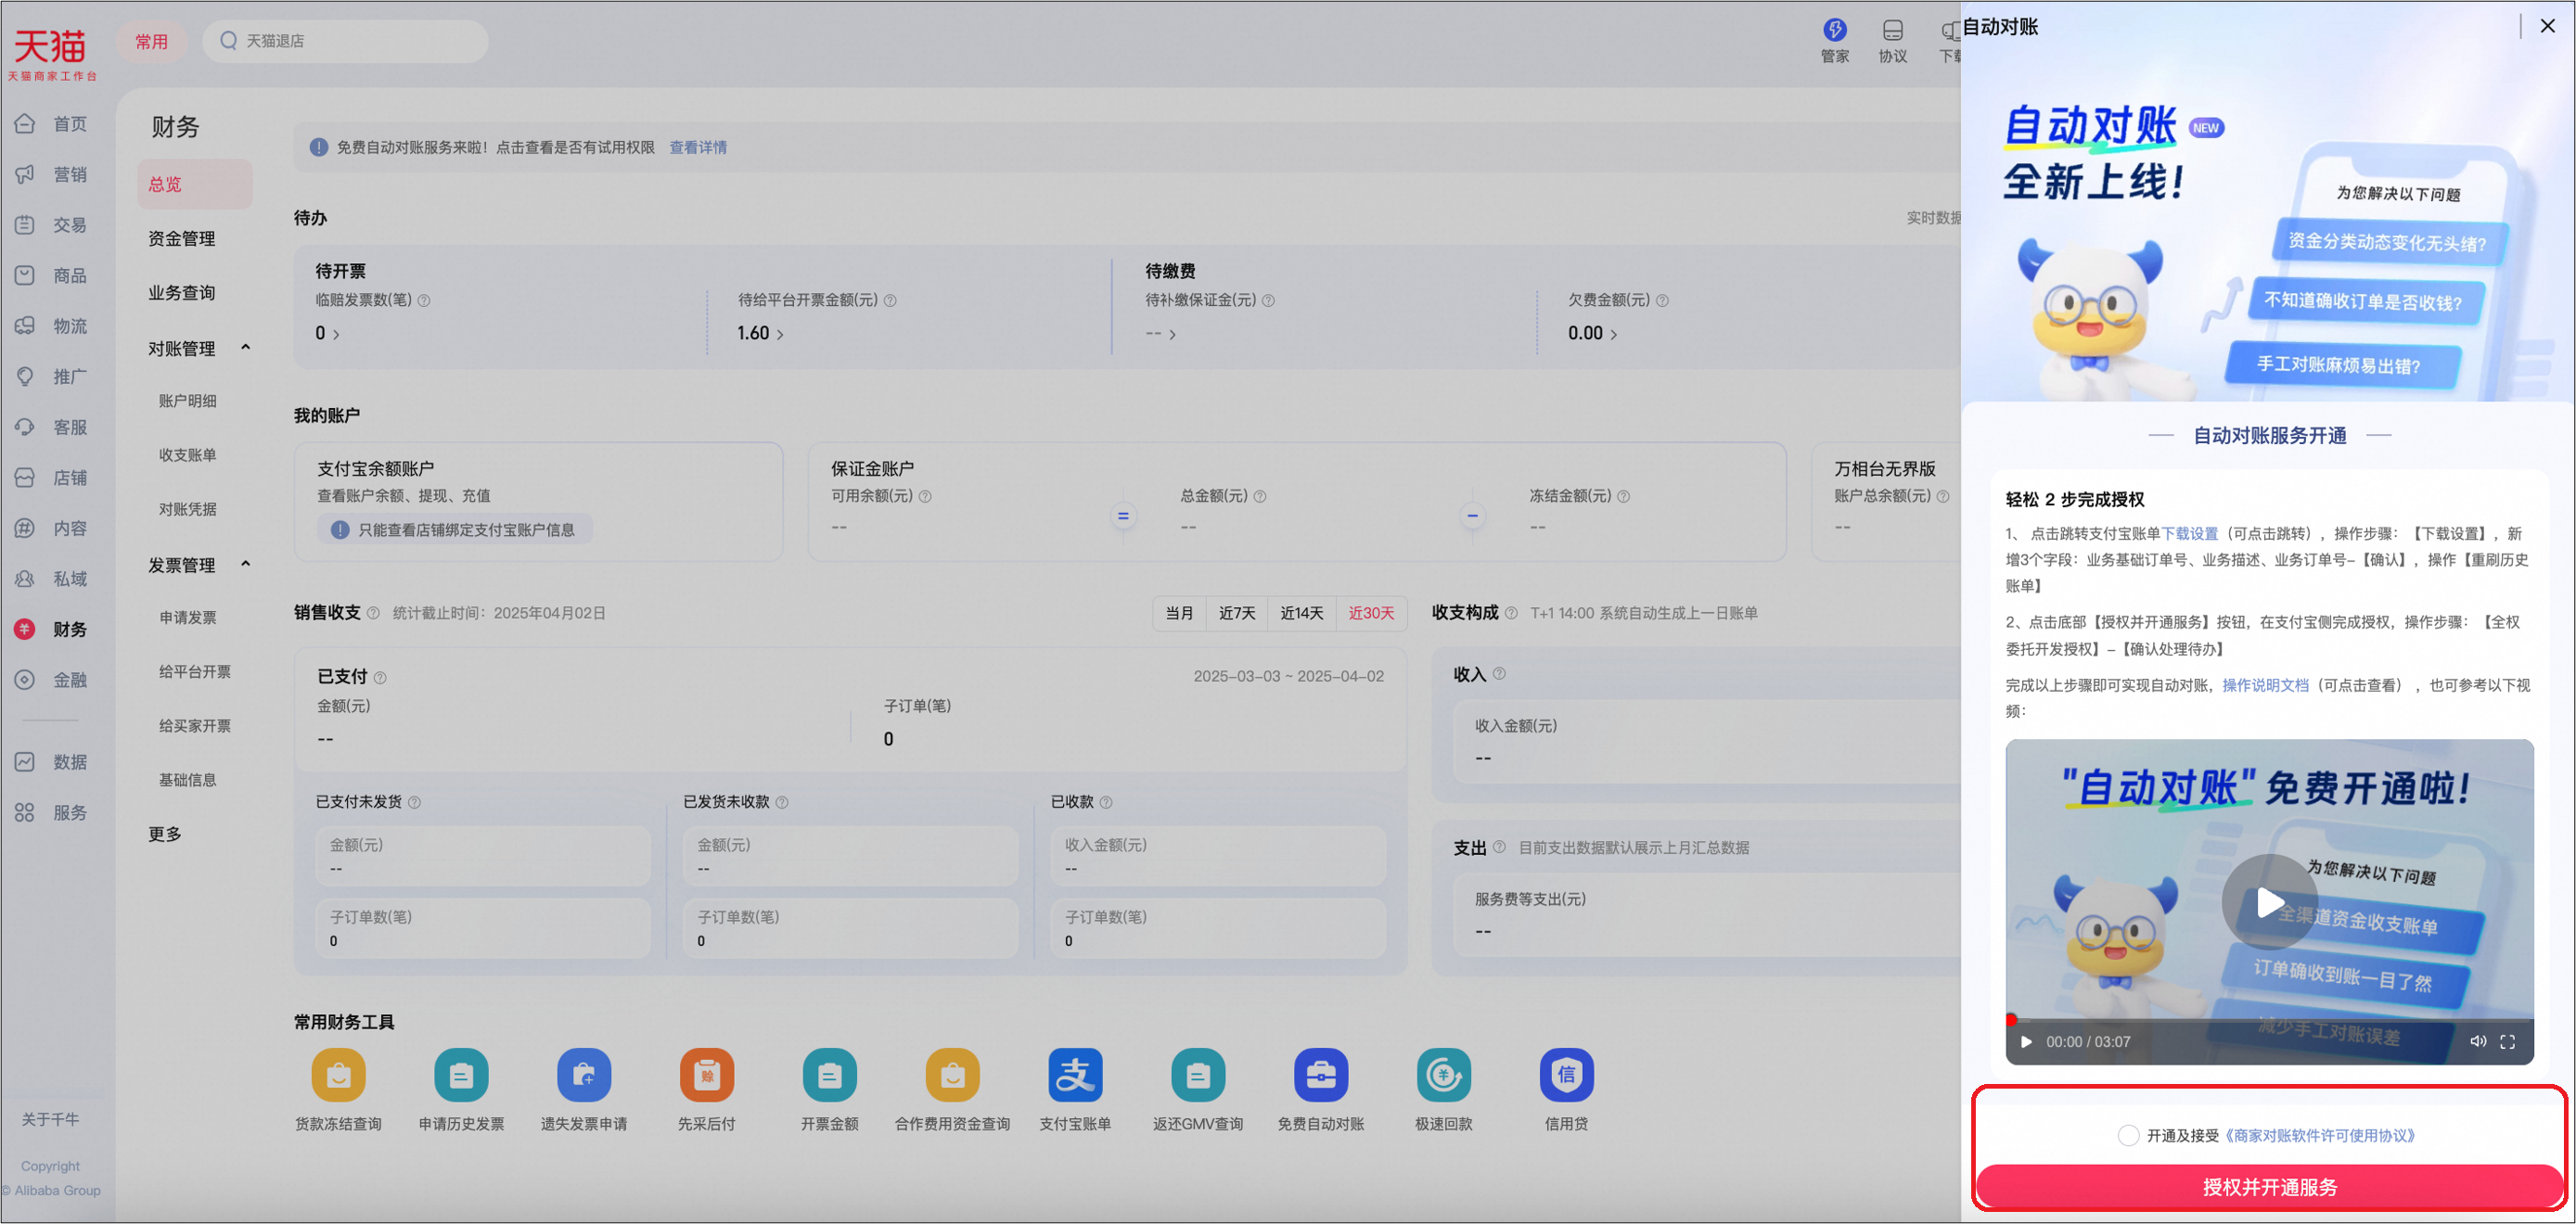Open the 操作说明文档 link
Screen dimensions: 2576x1224
point(2266,686)
